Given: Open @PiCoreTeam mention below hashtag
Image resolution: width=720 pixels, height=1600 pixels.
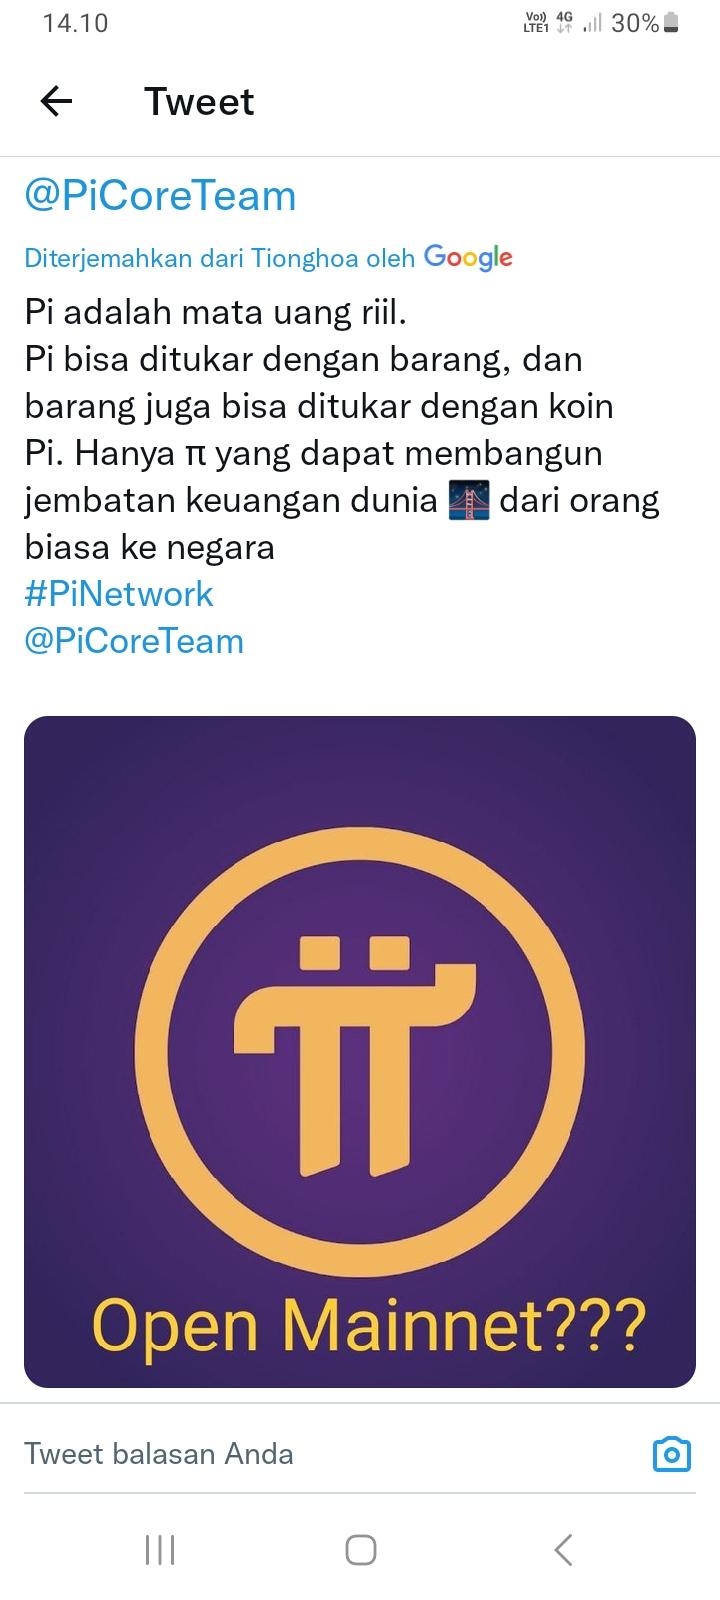Looking at the screenshot, I should pyautogui.click(x=134, y=641).
